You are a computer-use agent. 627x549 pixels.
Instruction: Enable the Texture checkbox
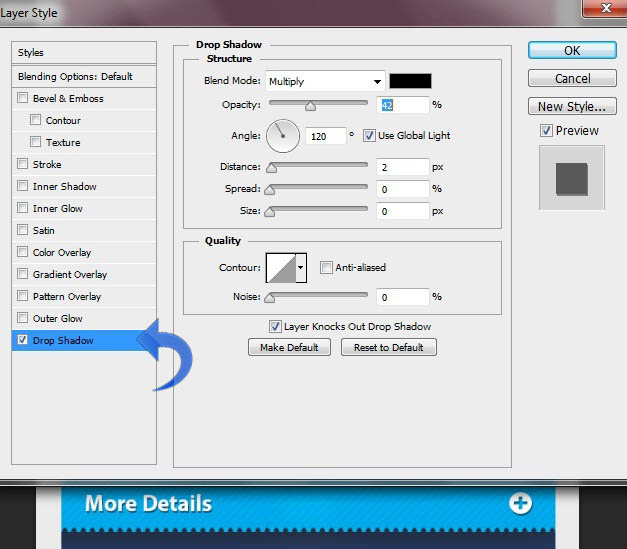click(36, 142)
